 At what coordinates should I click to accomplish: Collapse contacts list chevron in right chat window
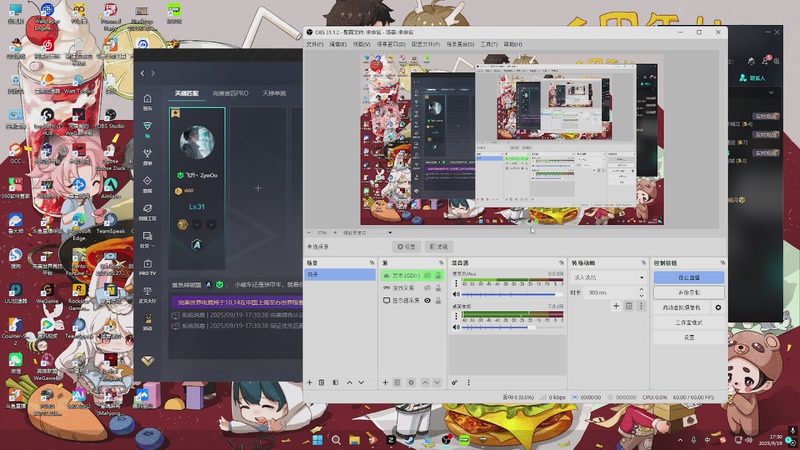coord(771,93)
